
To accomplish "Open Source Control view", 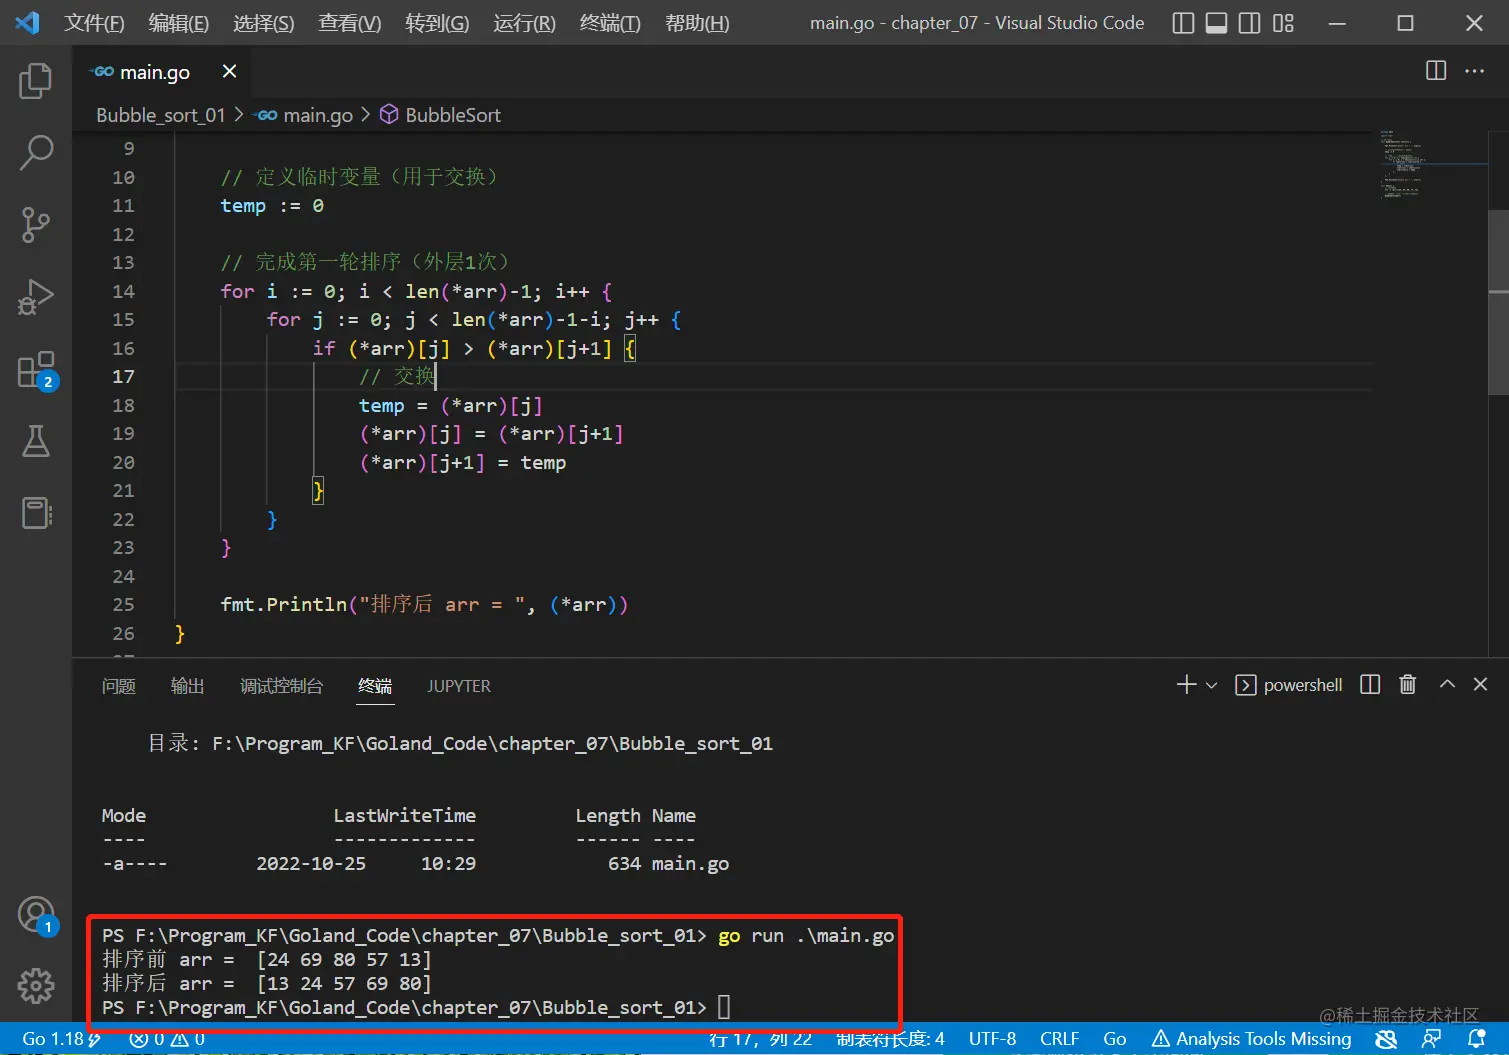I will 36,225.
